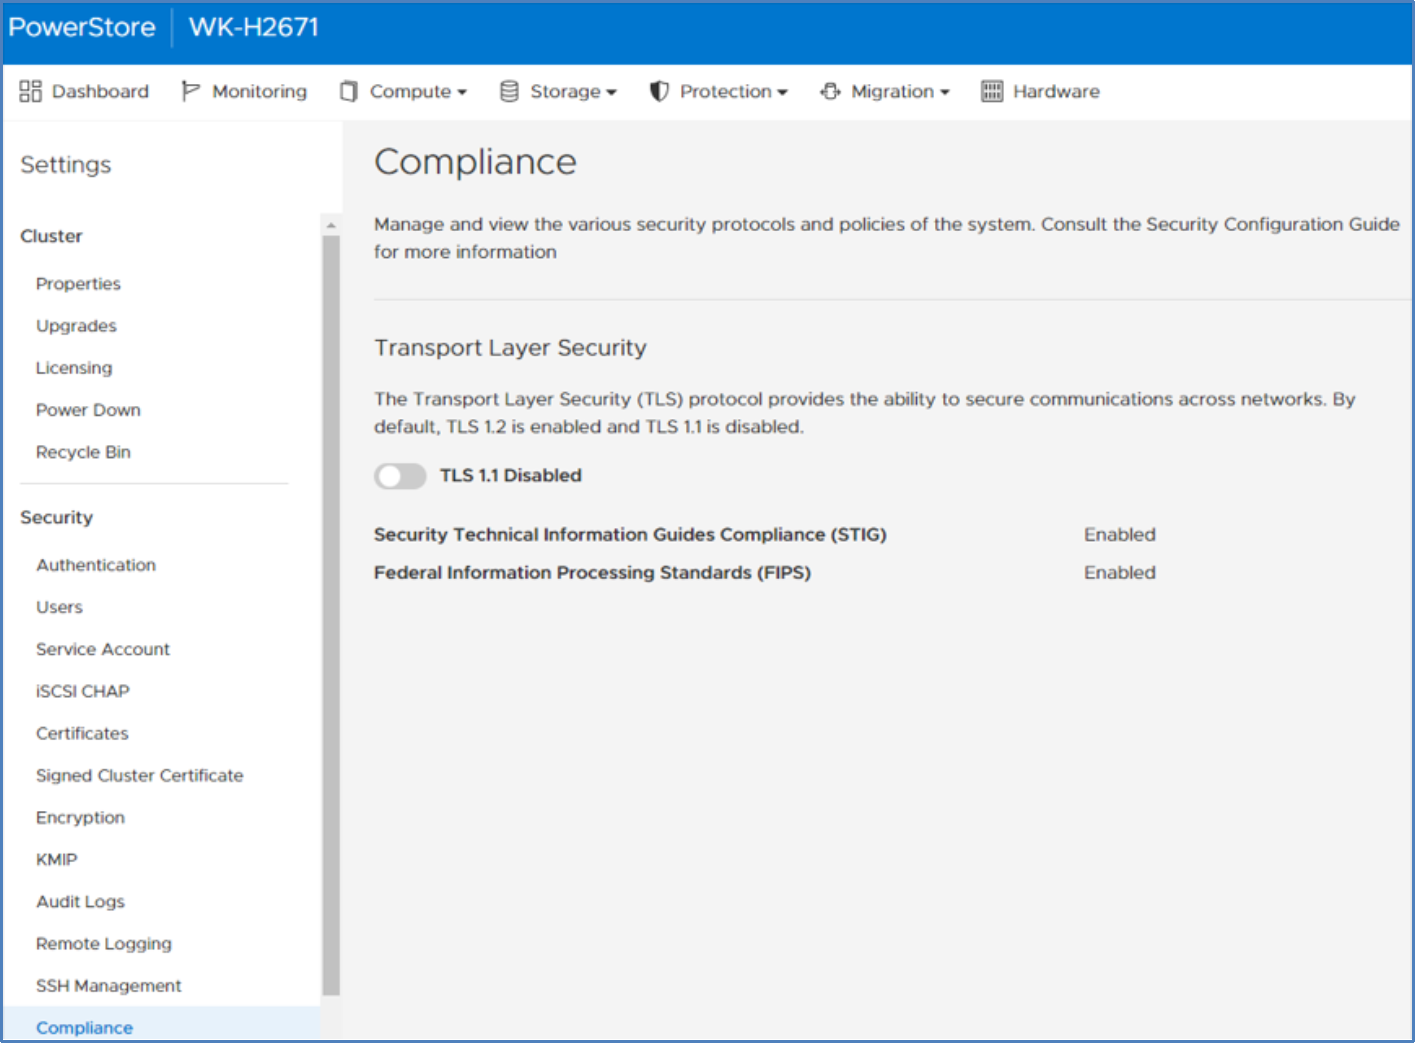This screenshot has width=1415, height=1043.
Task: Open cluster Properties settings
Action: (78, 284)
